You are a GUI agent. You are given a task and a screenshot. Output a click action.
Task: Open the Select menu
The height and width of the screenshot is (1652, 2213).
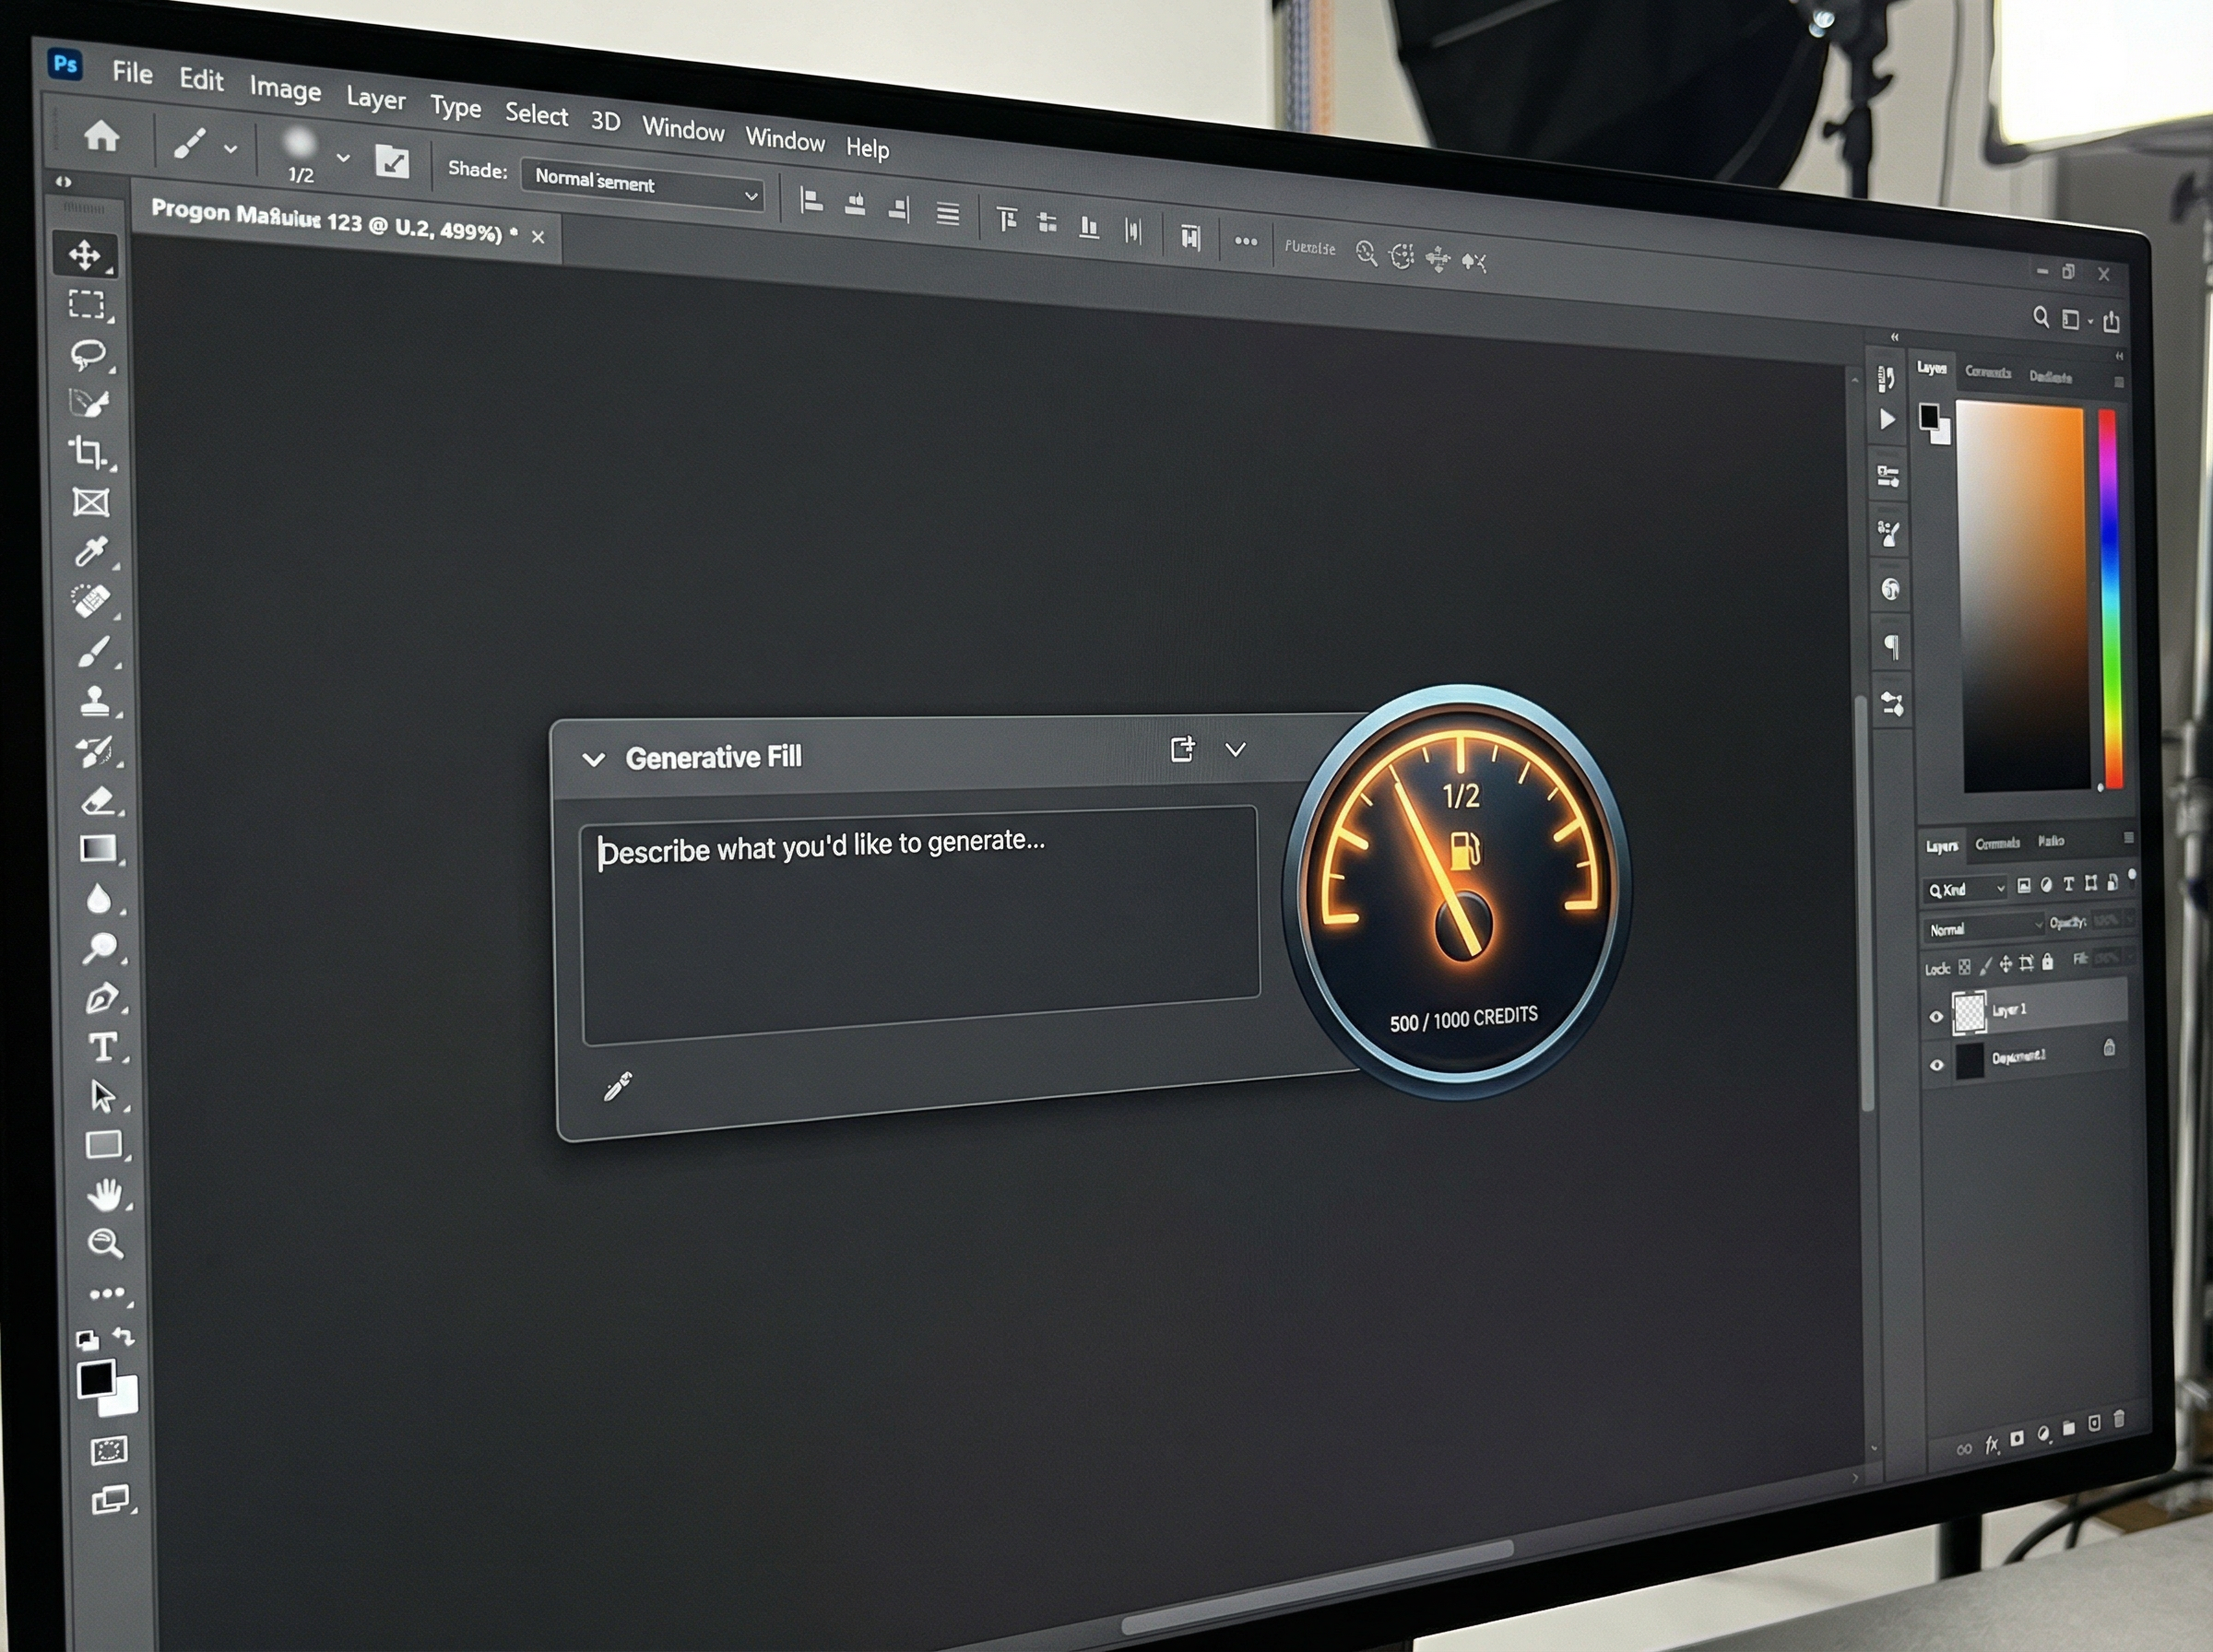tap(536, 114)
